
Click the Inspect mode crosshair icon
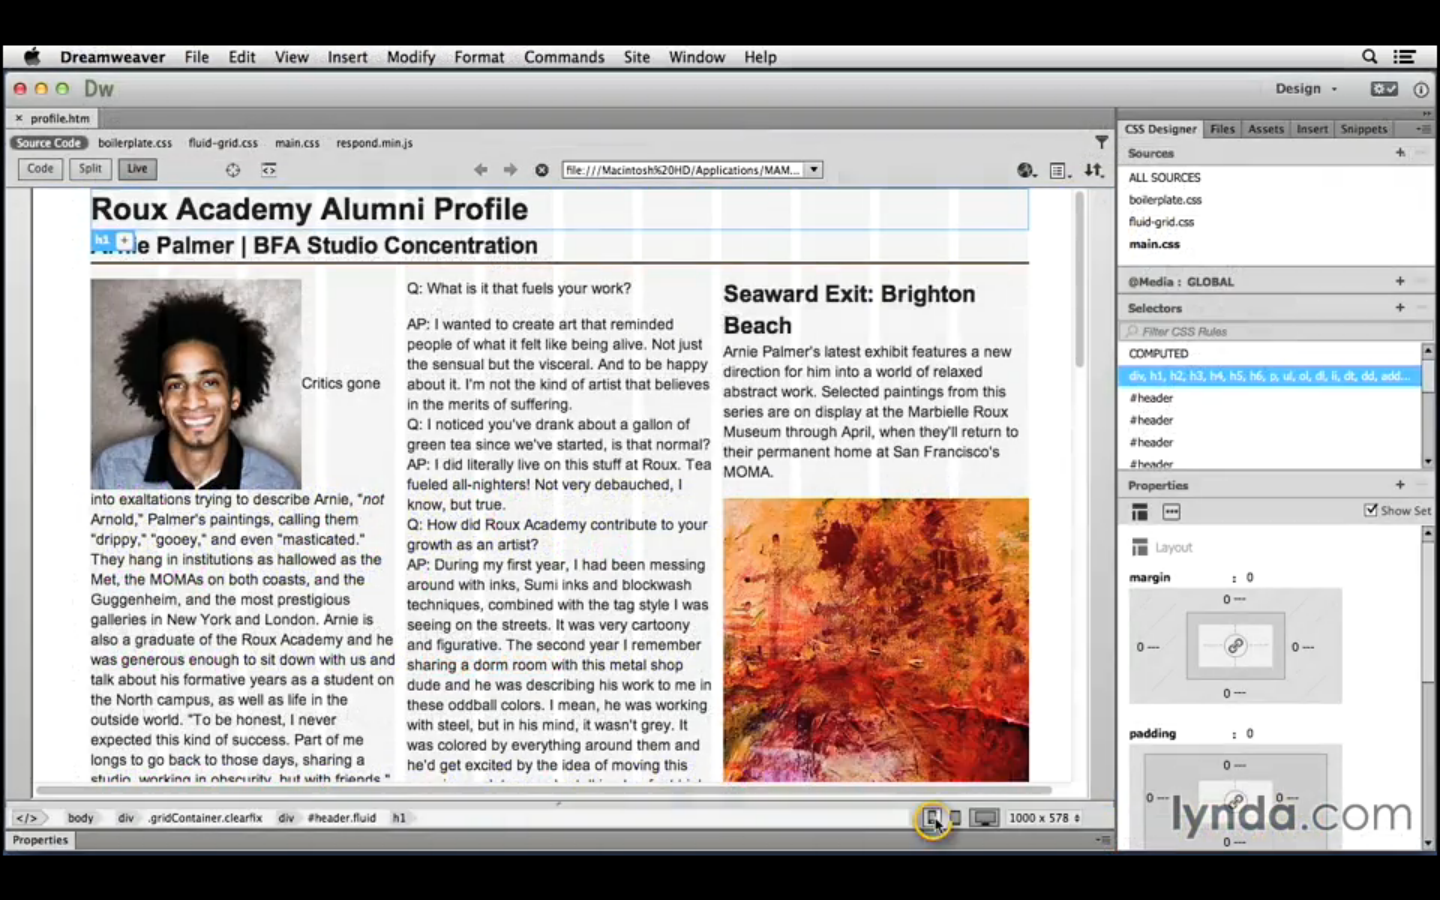click(233, 170)
